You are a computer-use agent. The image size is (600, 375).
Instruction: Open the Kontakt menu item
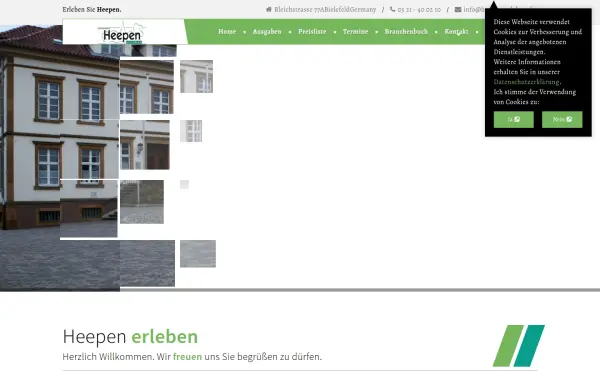[456, 32]
